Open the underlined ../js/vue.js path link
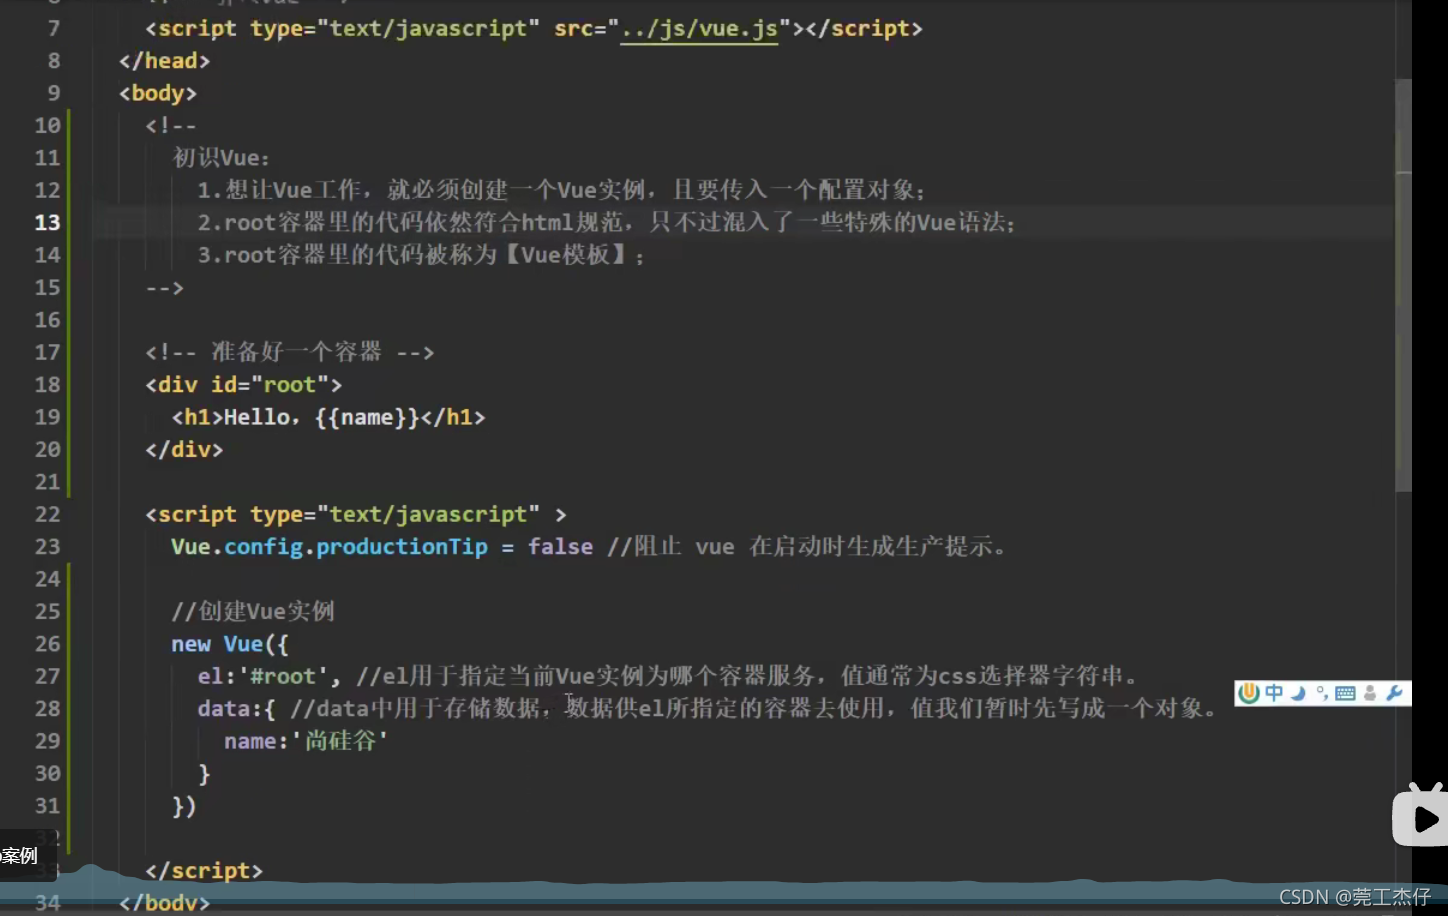 pos(699,29)
